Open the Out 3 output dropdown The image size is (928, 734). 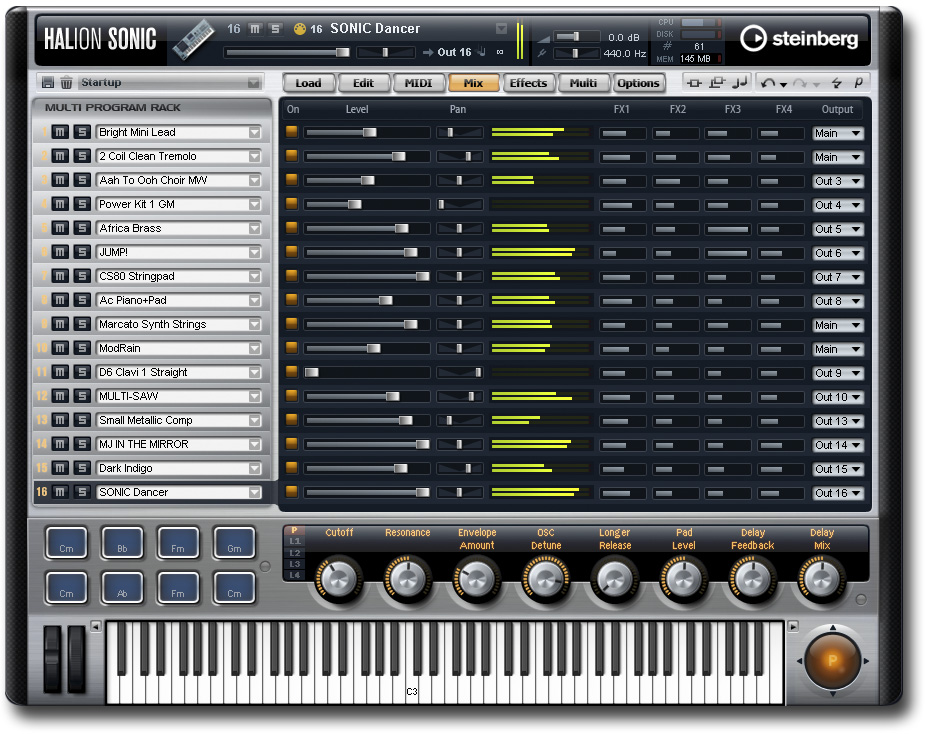click(x=838, y=181)
